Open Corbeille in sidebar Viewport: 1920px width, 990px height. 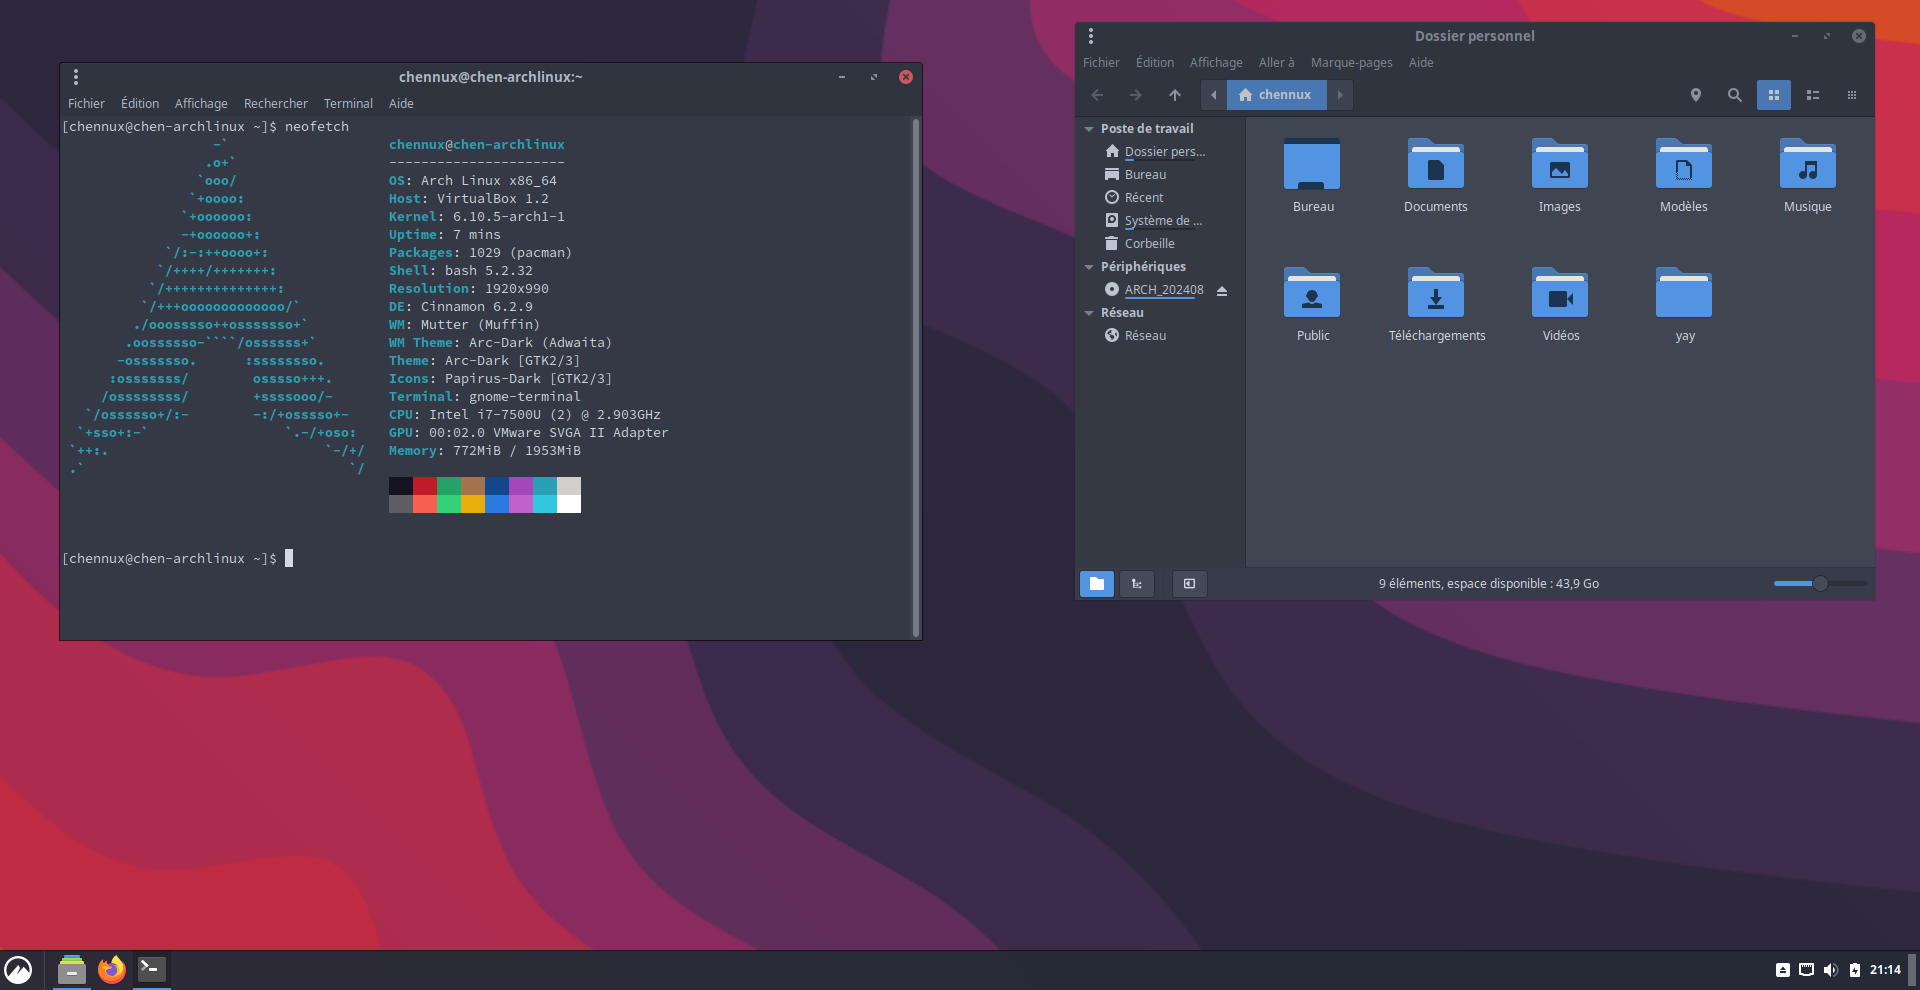[x=1149, y=244]
